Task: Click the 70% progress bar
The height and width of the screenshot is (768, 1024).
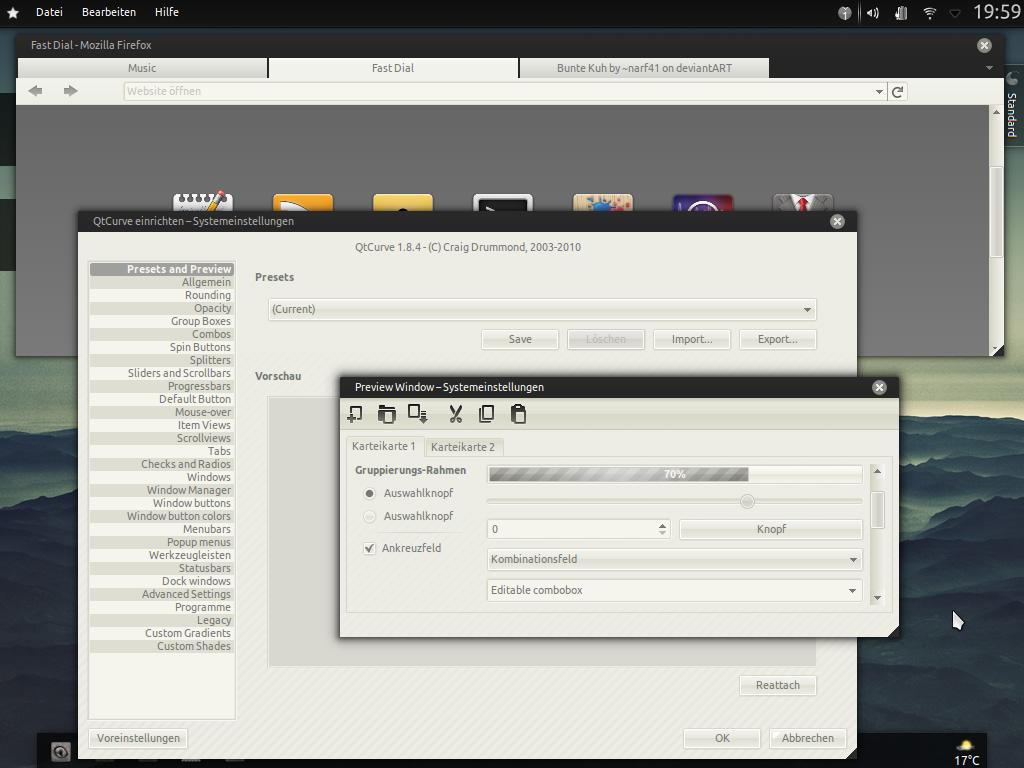Action: click(675, 475)
